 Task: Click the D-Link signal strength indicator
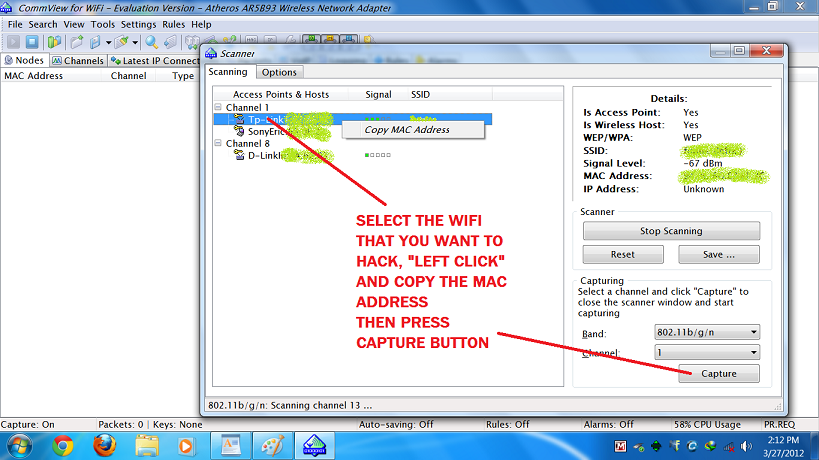(378, 155)
